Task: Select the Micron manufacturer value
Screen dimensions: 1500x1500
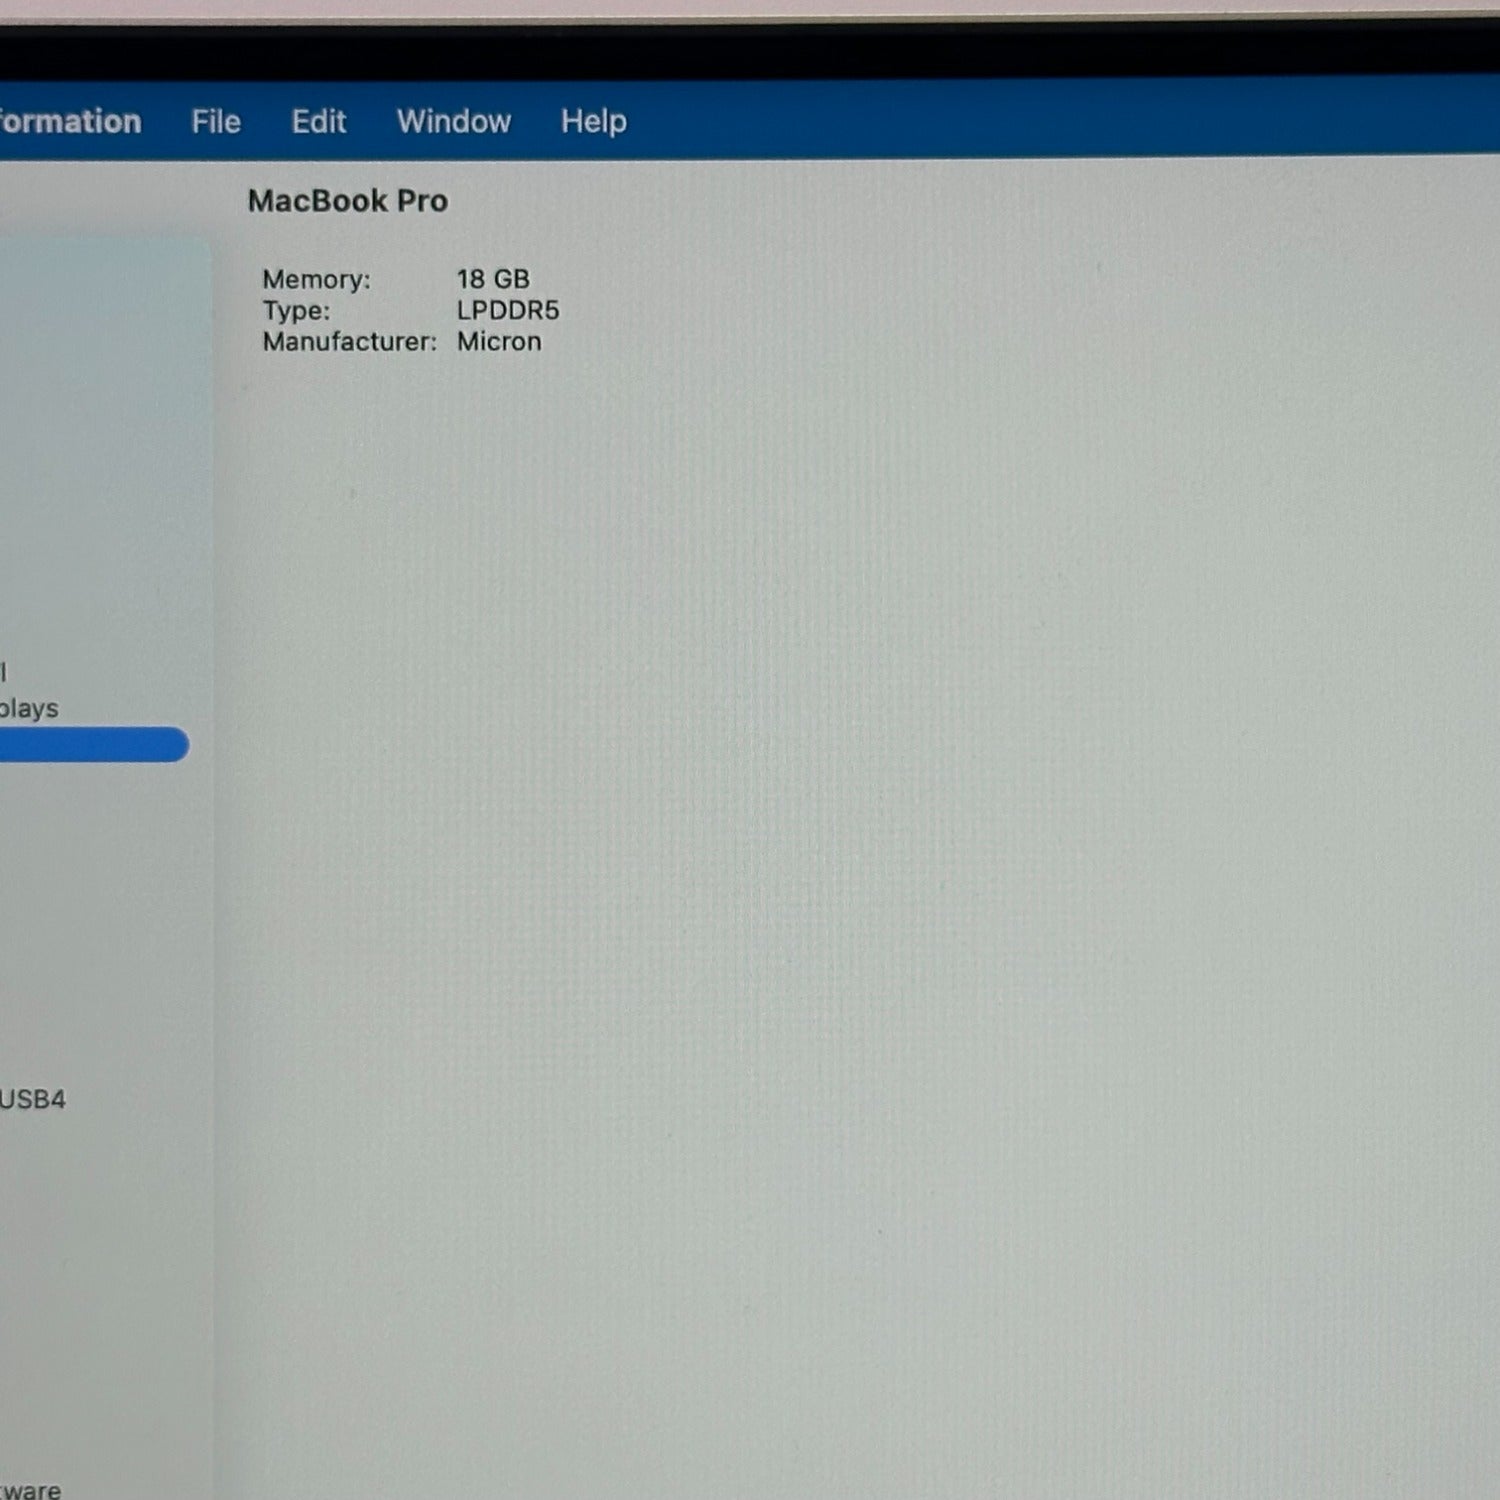Action: pos(499,342)
